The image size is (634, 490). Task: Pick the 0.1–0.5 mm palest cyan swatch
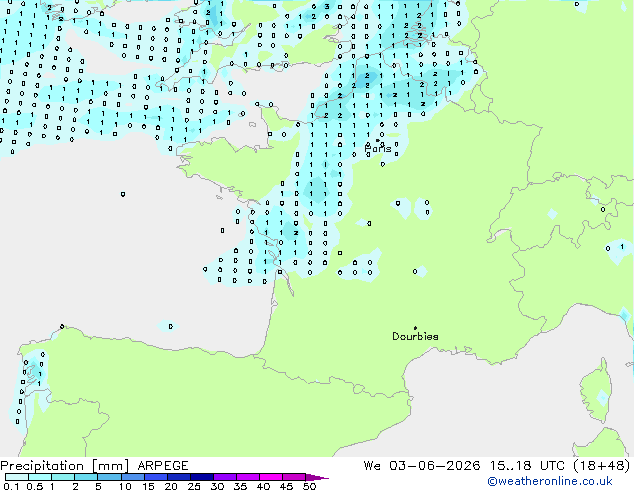click(17, 477)
